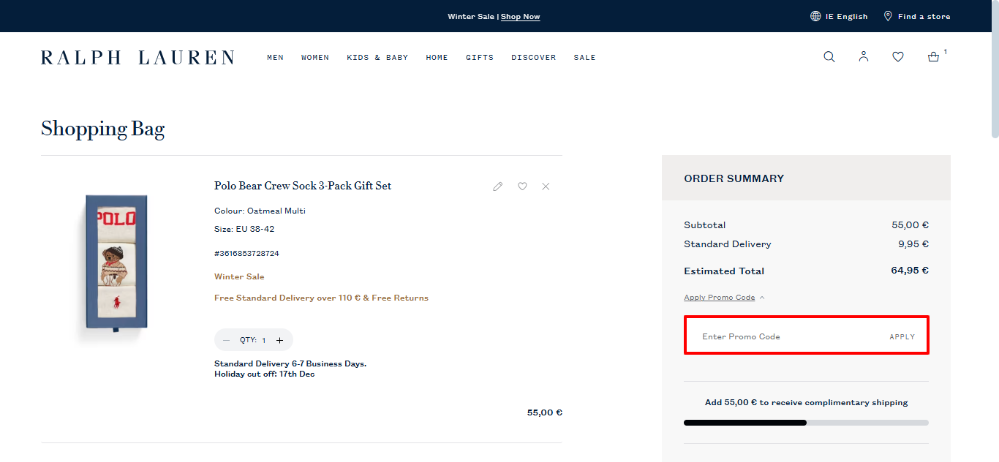This screenshot has width=999, height=462.
Task: Open the KIDS & BABY menu
Action: coord(377,57)
